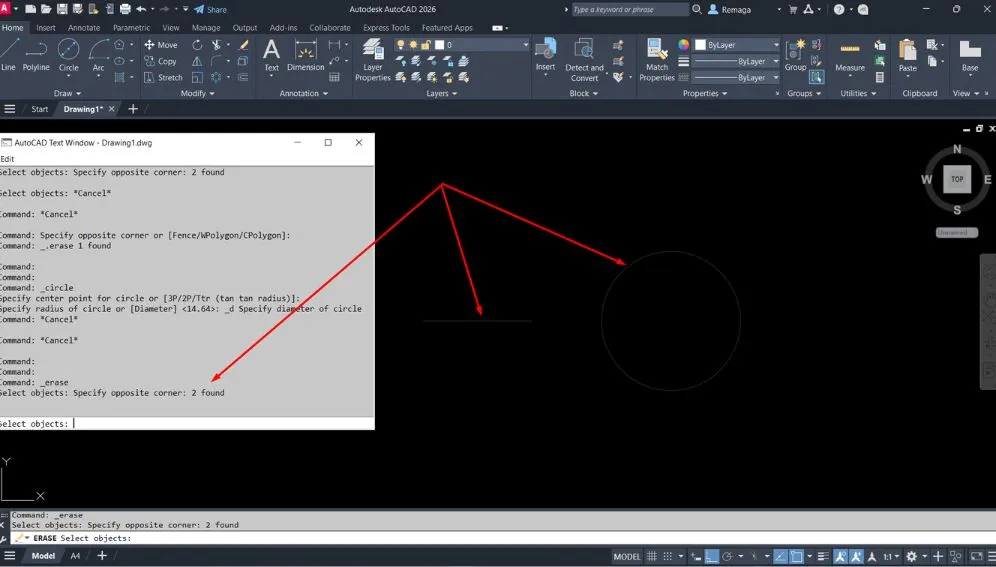Open the A4 layout tab

75,556
